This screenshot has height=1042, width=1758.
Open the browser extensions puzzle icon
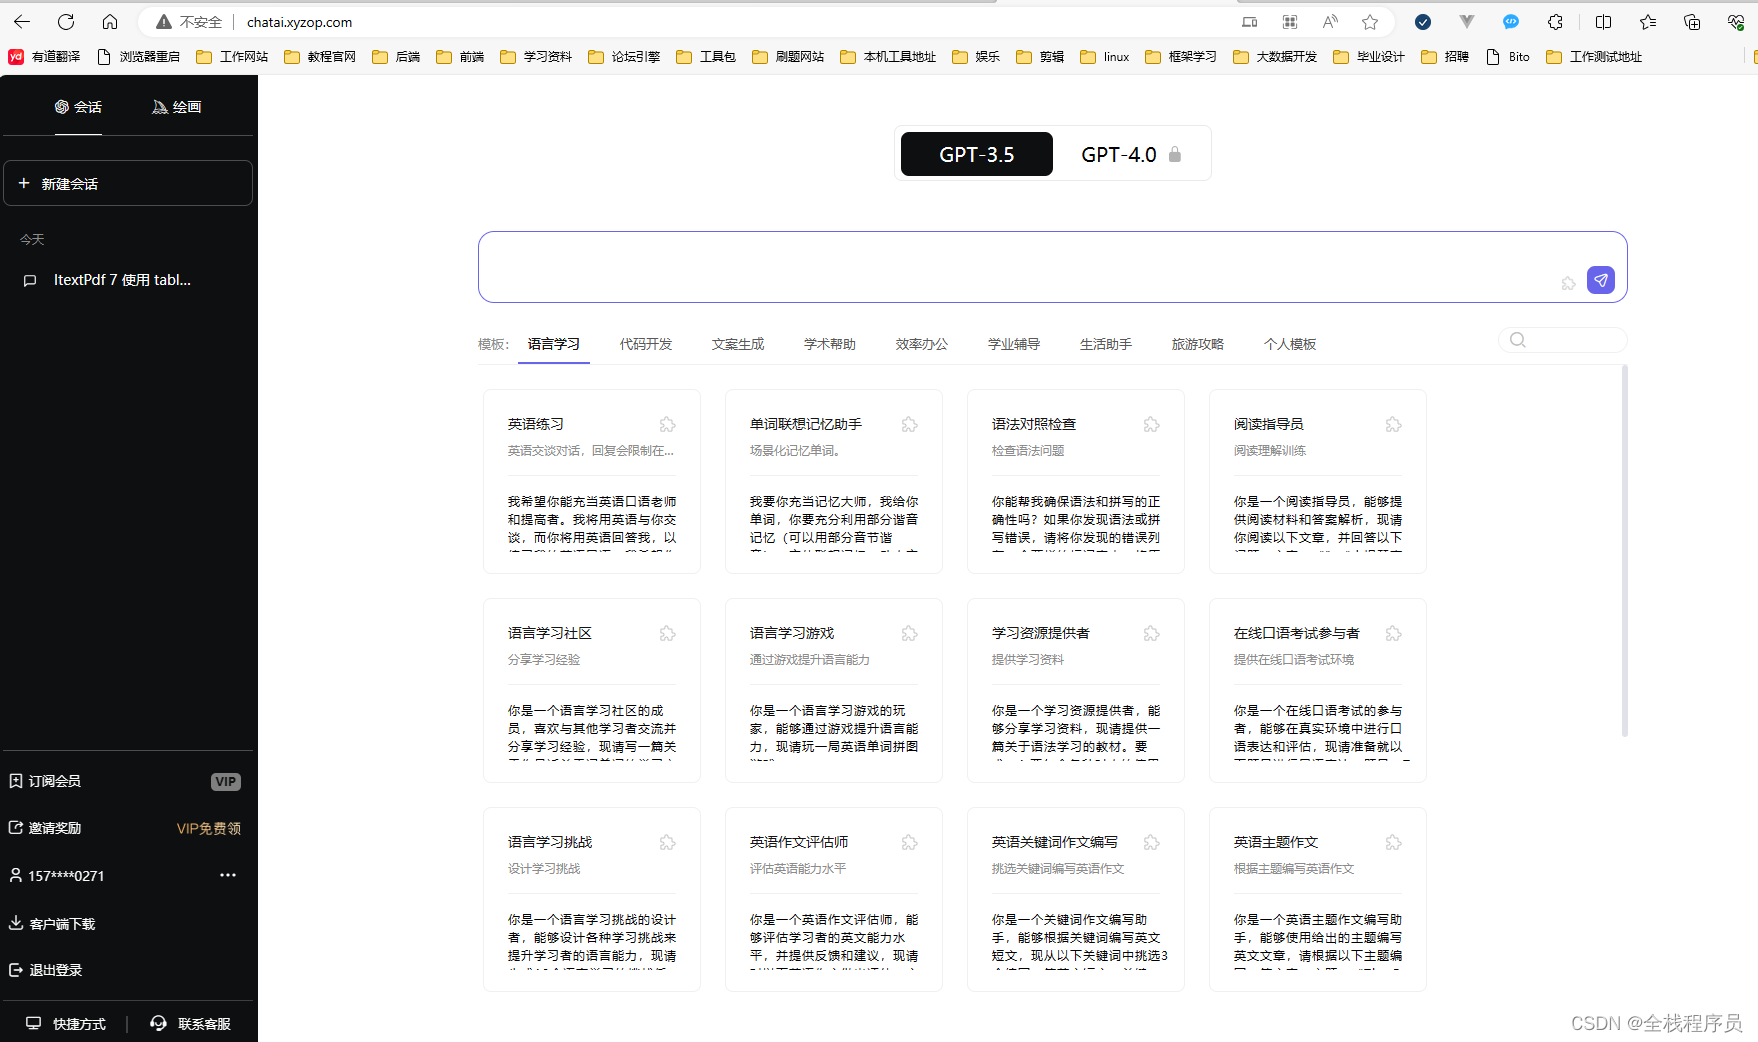point(1555,22)
